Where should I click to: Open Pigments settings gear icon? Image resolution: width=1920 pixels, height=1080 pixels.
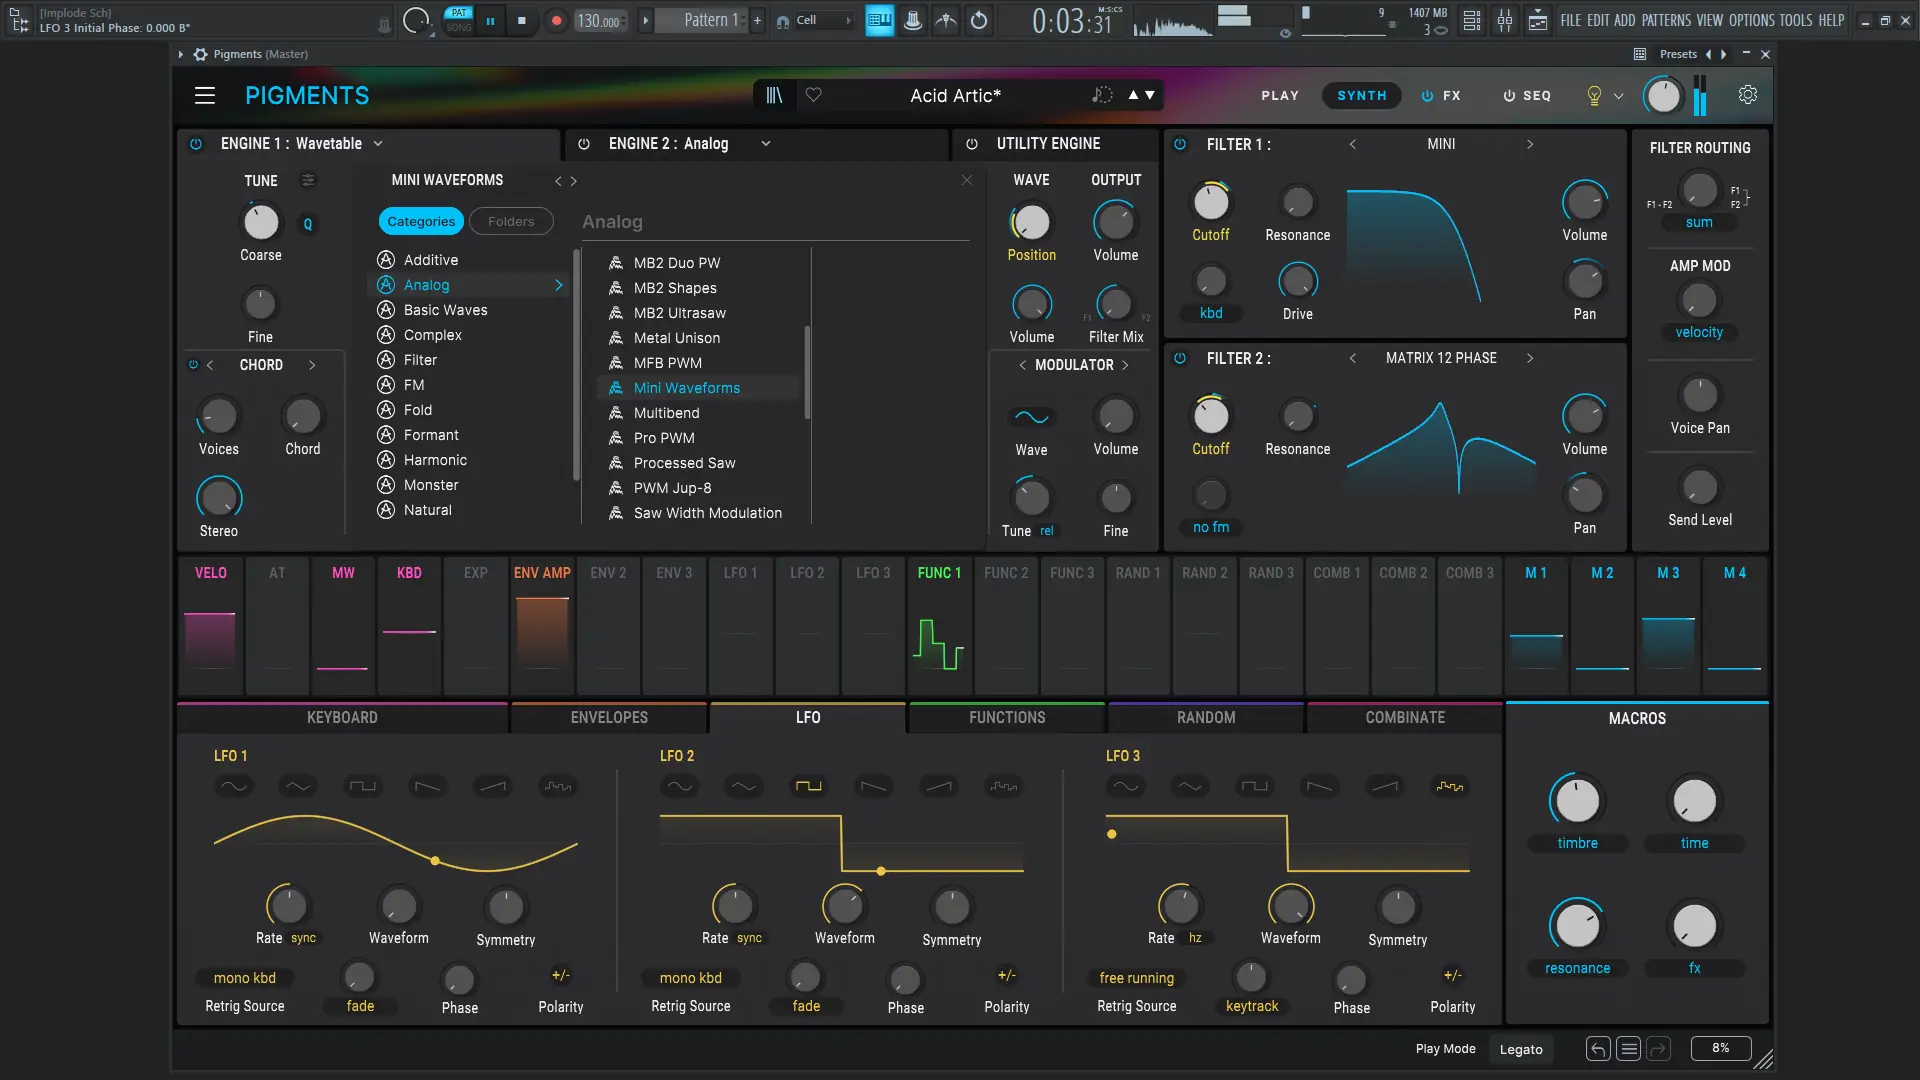[1748, 95]
